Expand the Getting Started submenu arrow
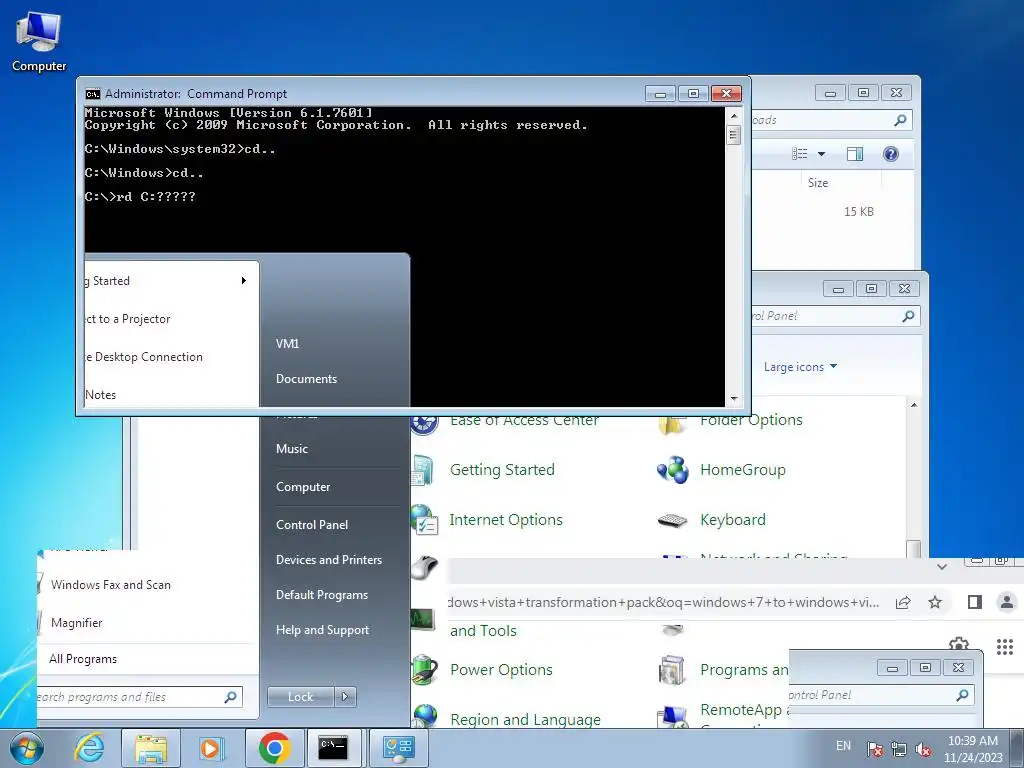Screen dimensions: 1024x768 point(244,281)
